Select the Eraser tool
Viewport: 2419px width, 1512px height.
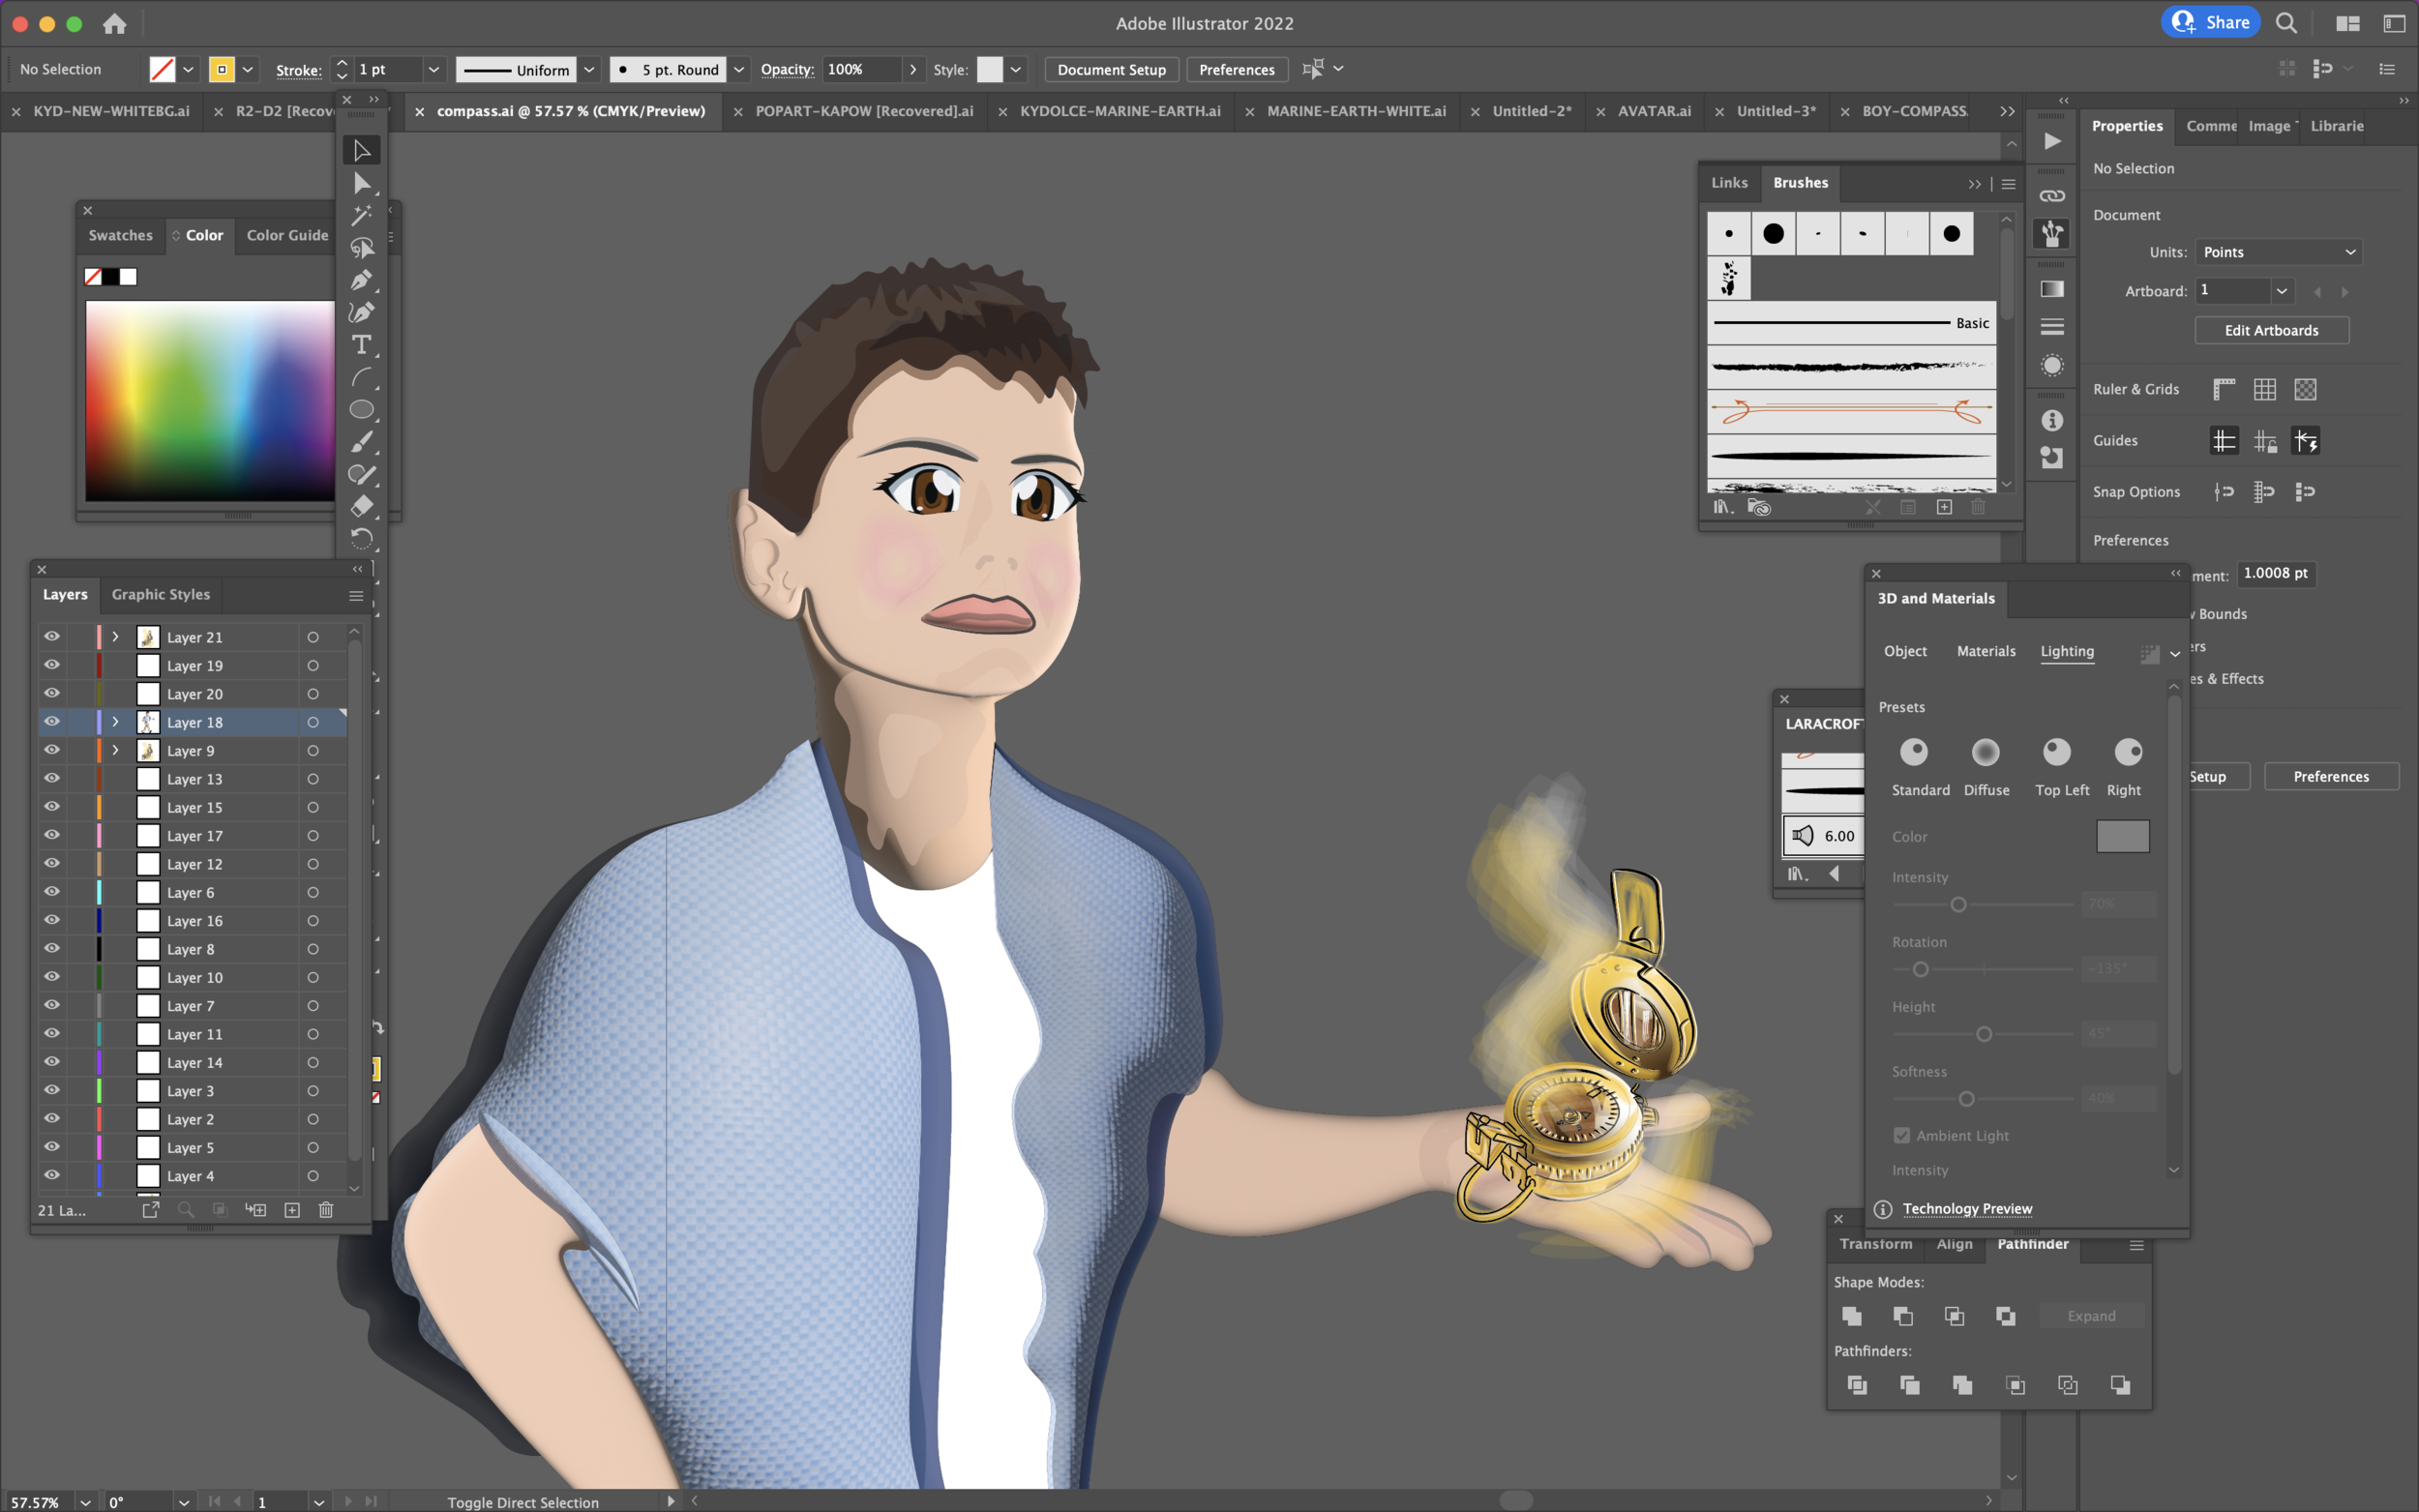[361, 507]
